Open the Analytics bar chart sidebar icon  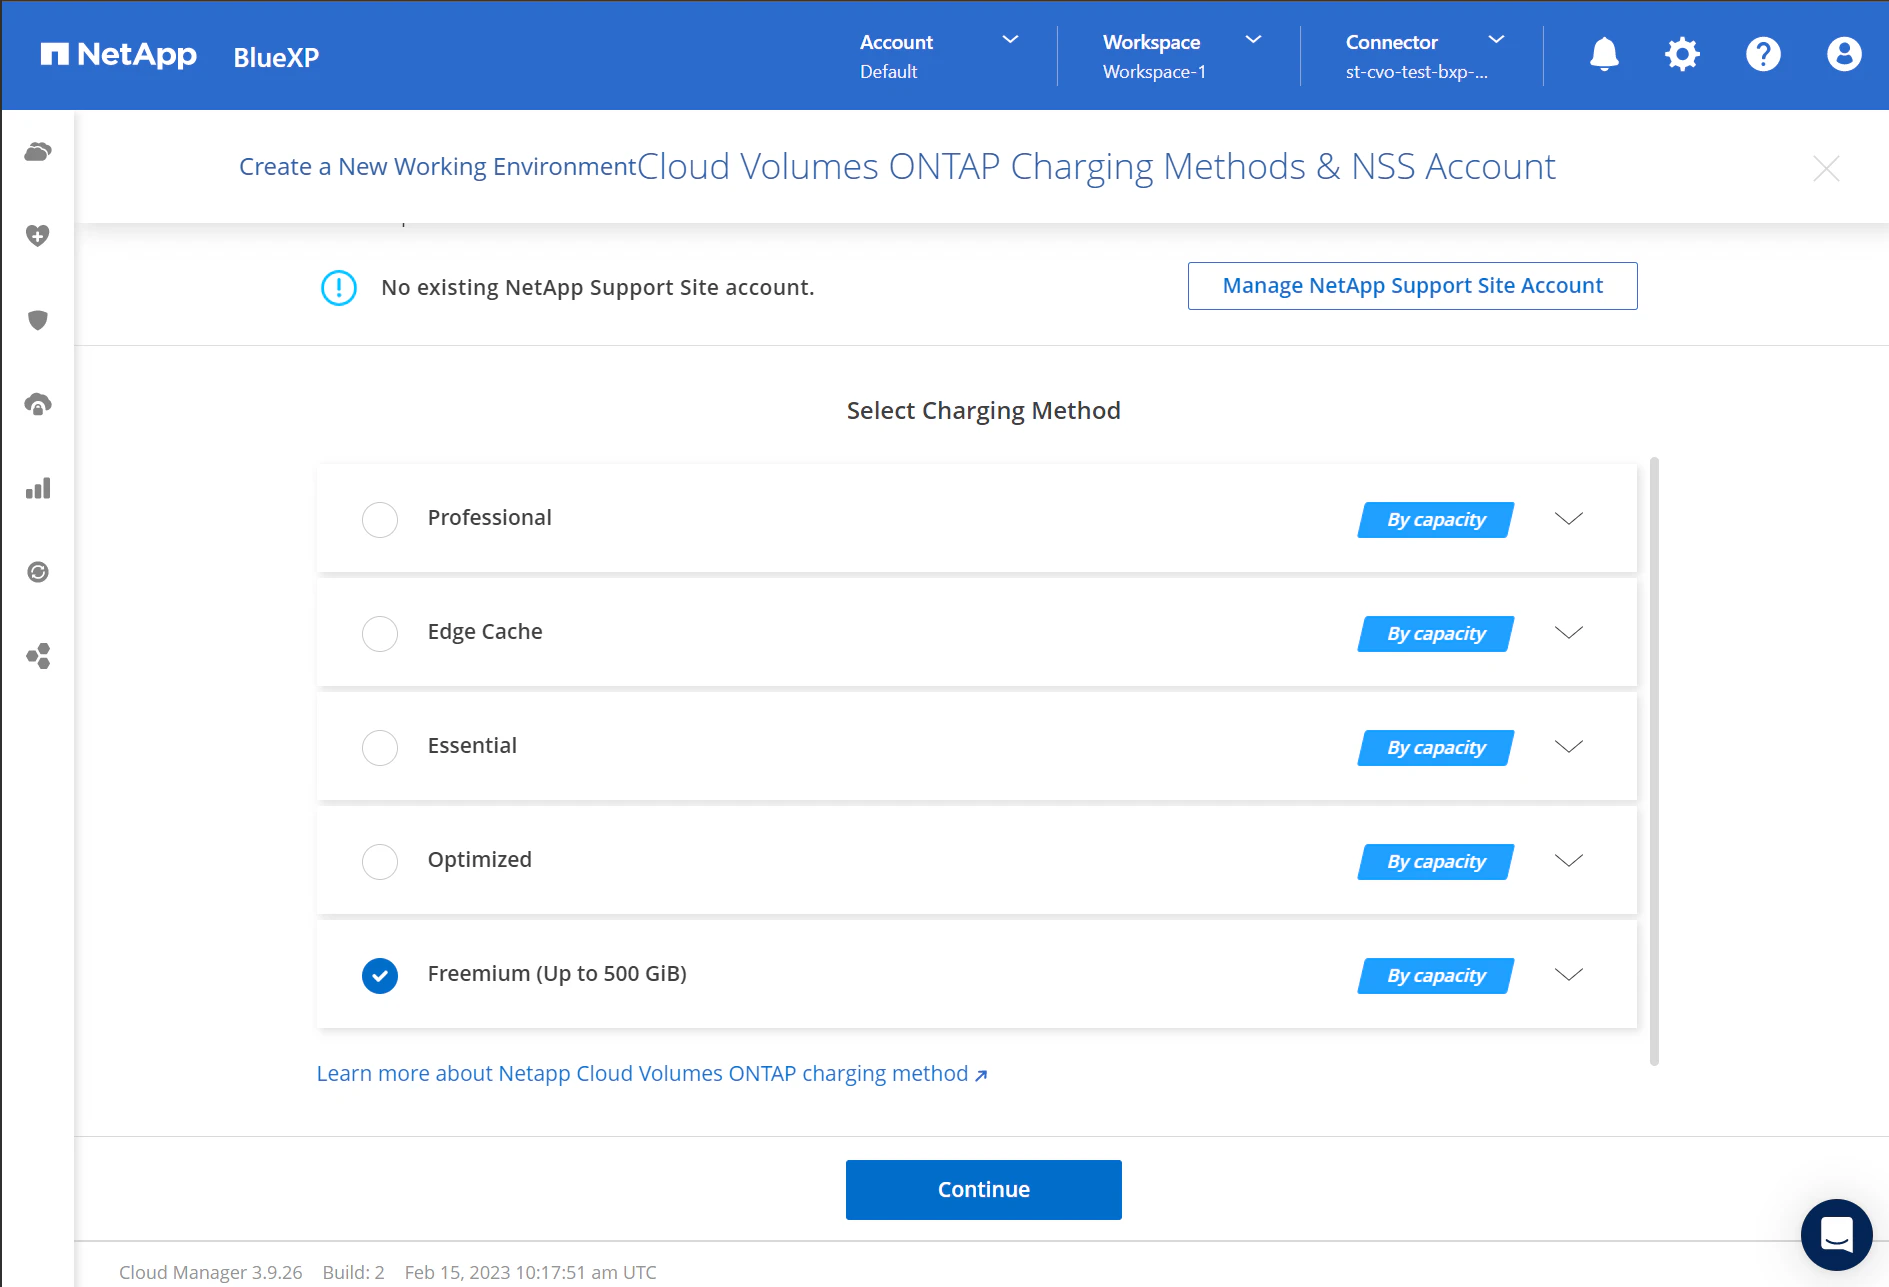click(x=38, y=488)
